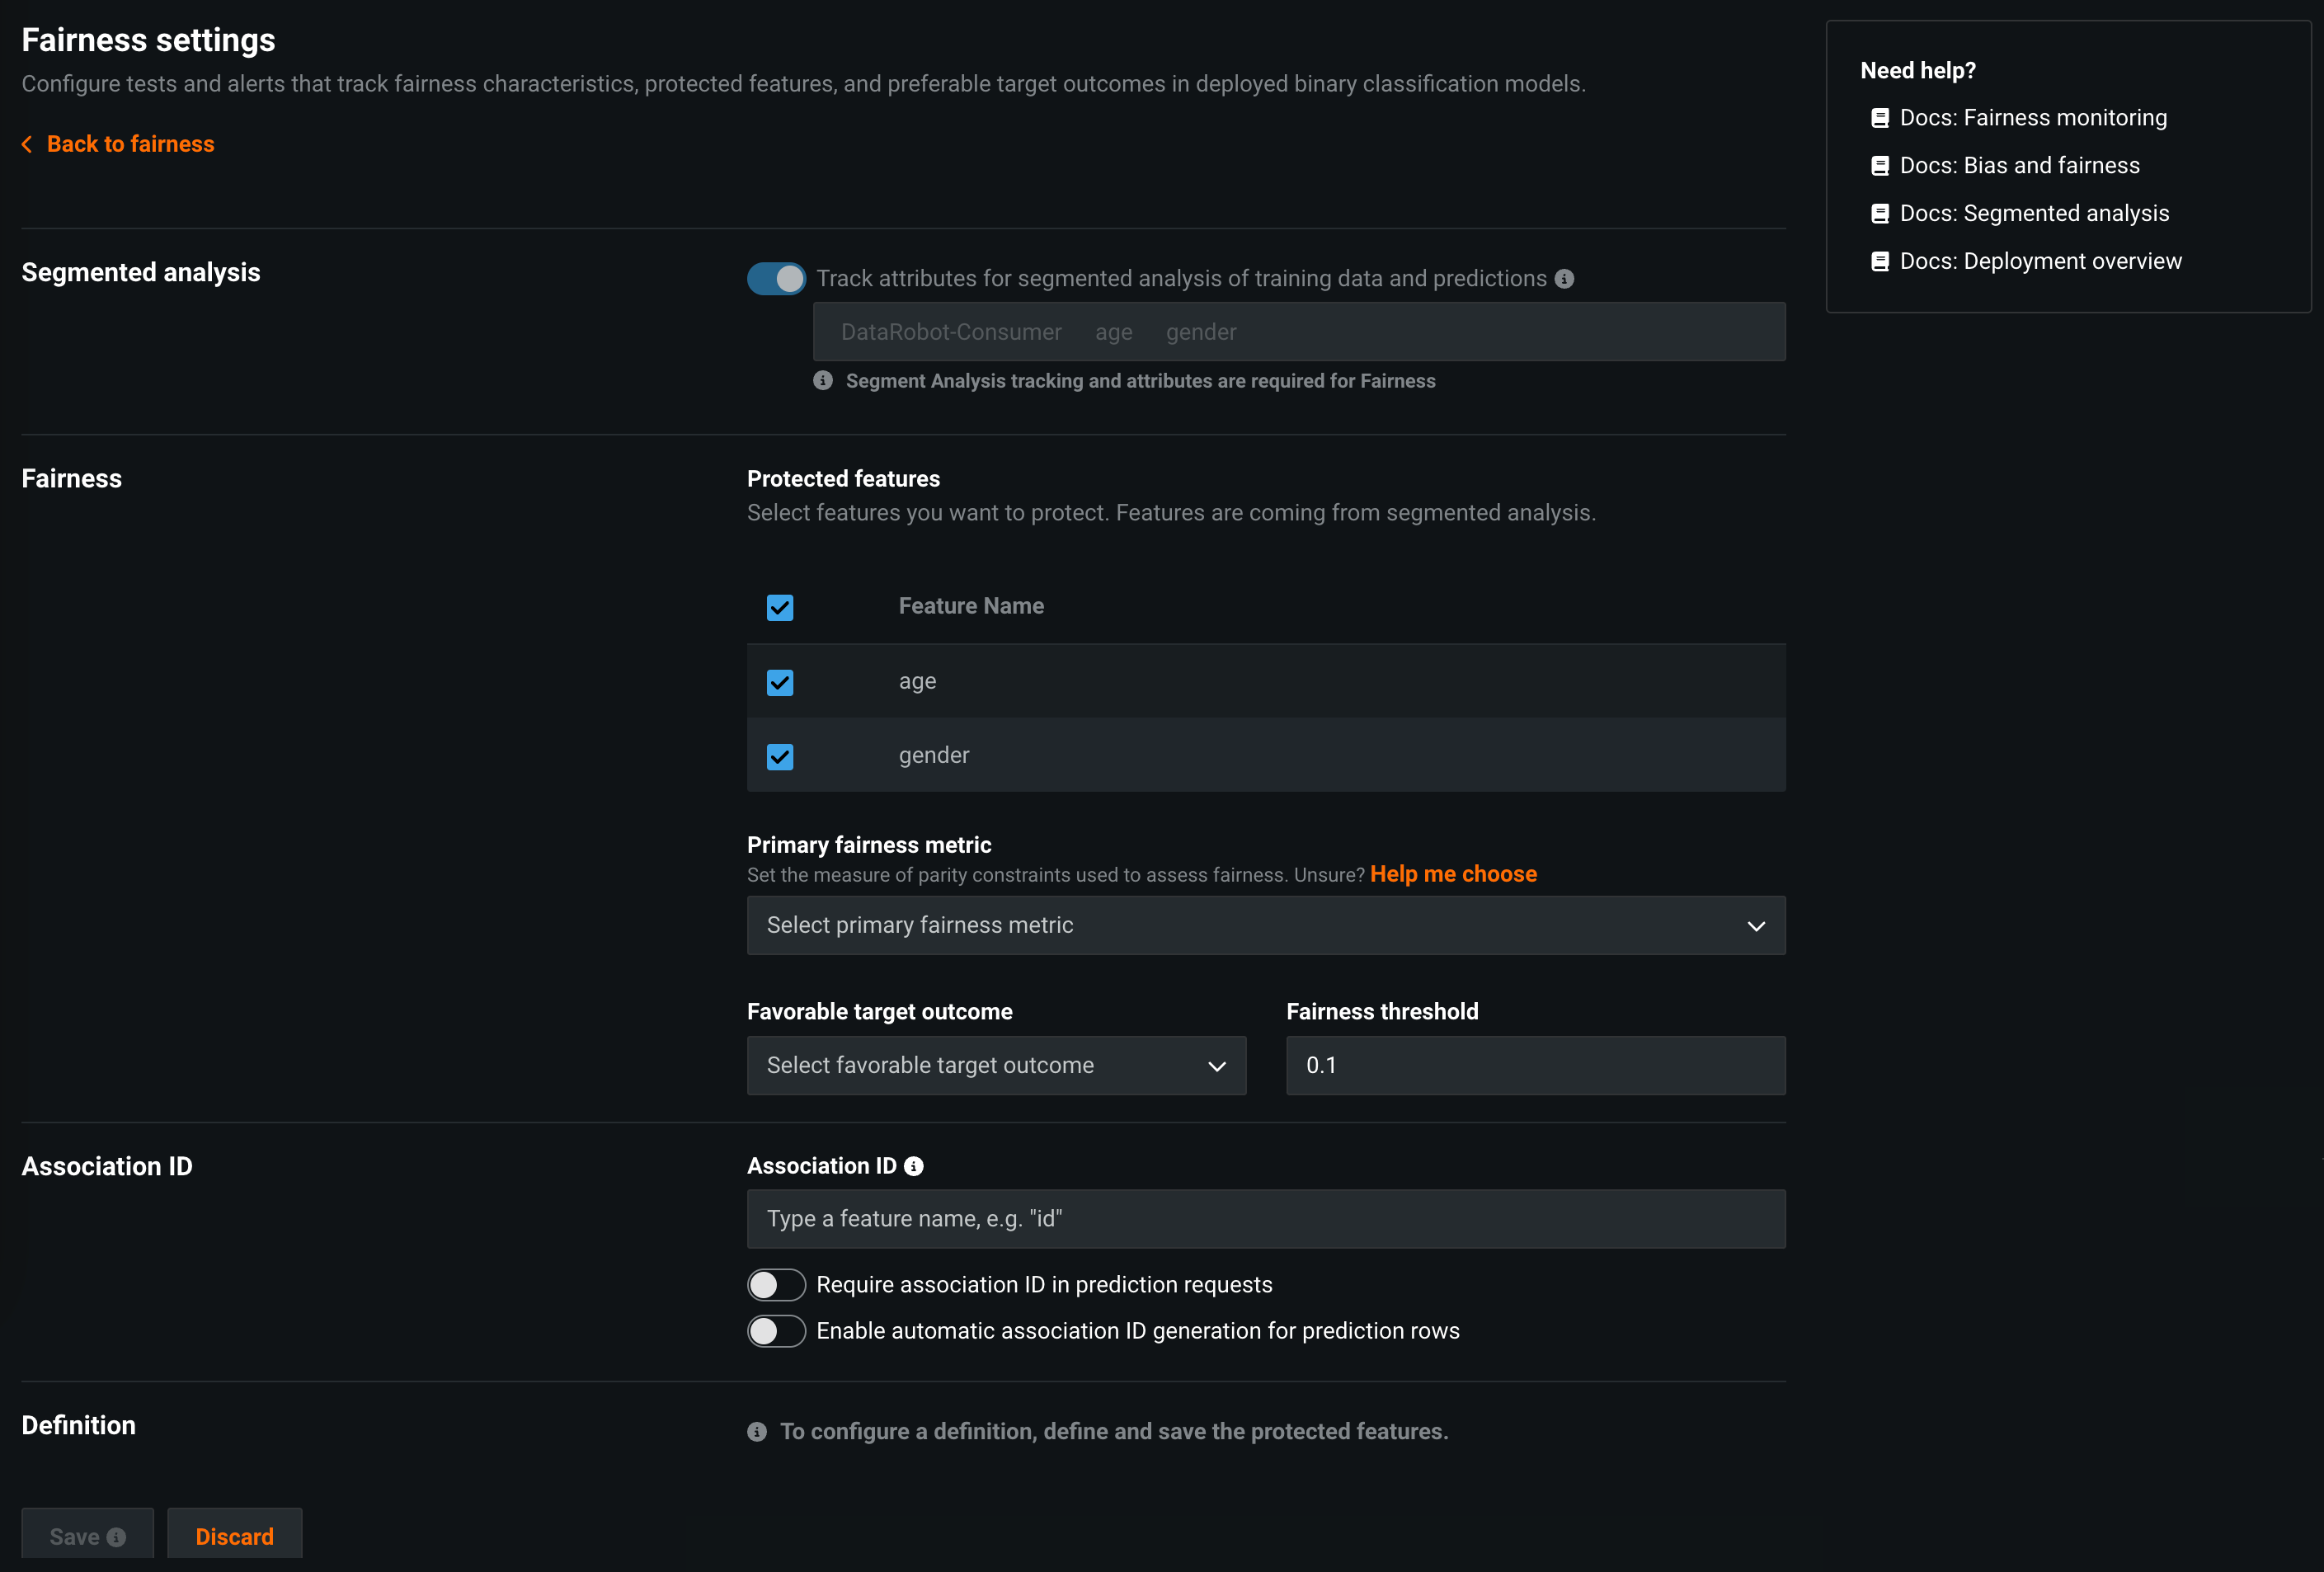The width and height of the screenshot is (2324, 1572).
Task: Click the back chevron icon beside Back to fairness
Action: [x=27, y=145]
